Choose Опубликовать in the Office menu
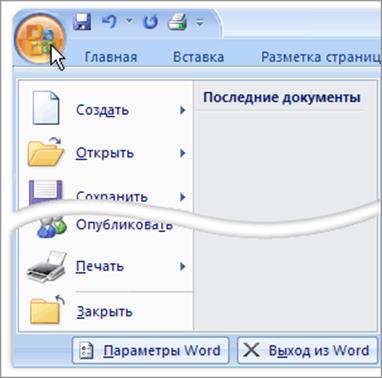The height and width of the screenshot is (378, 382). [x=124, y=225]
